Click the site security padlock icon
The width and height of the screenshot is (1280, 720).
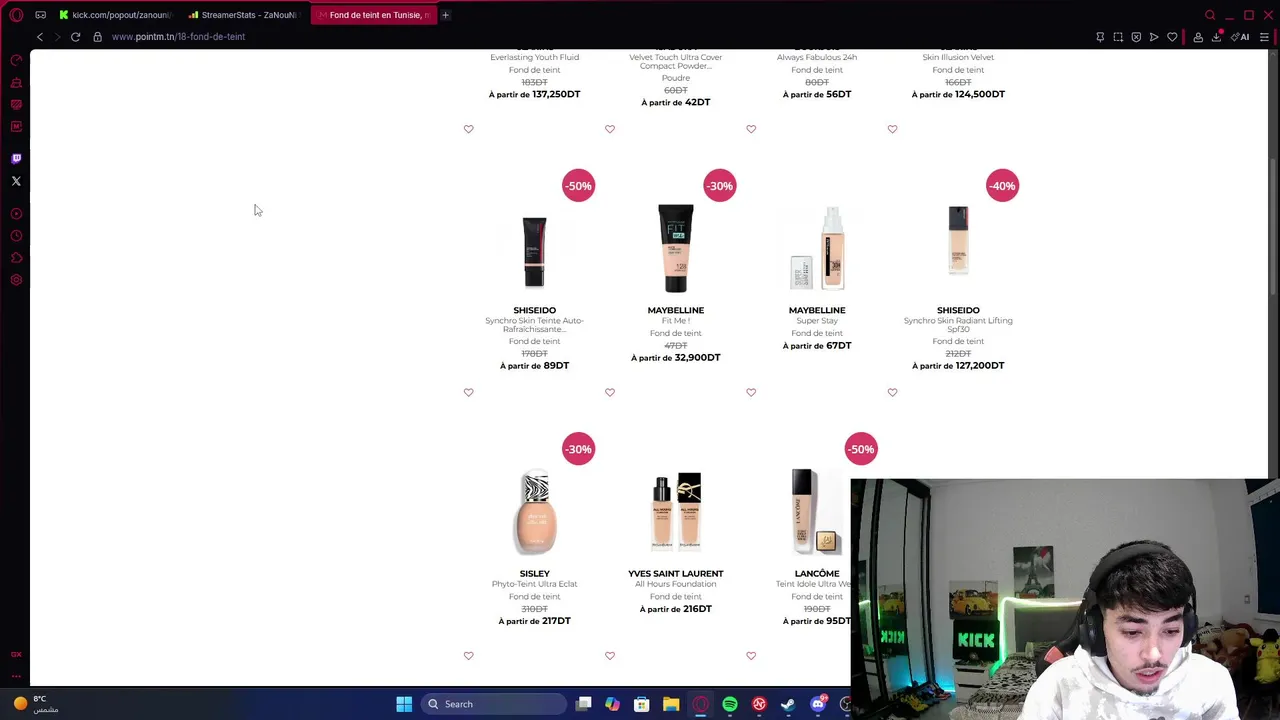97,37
